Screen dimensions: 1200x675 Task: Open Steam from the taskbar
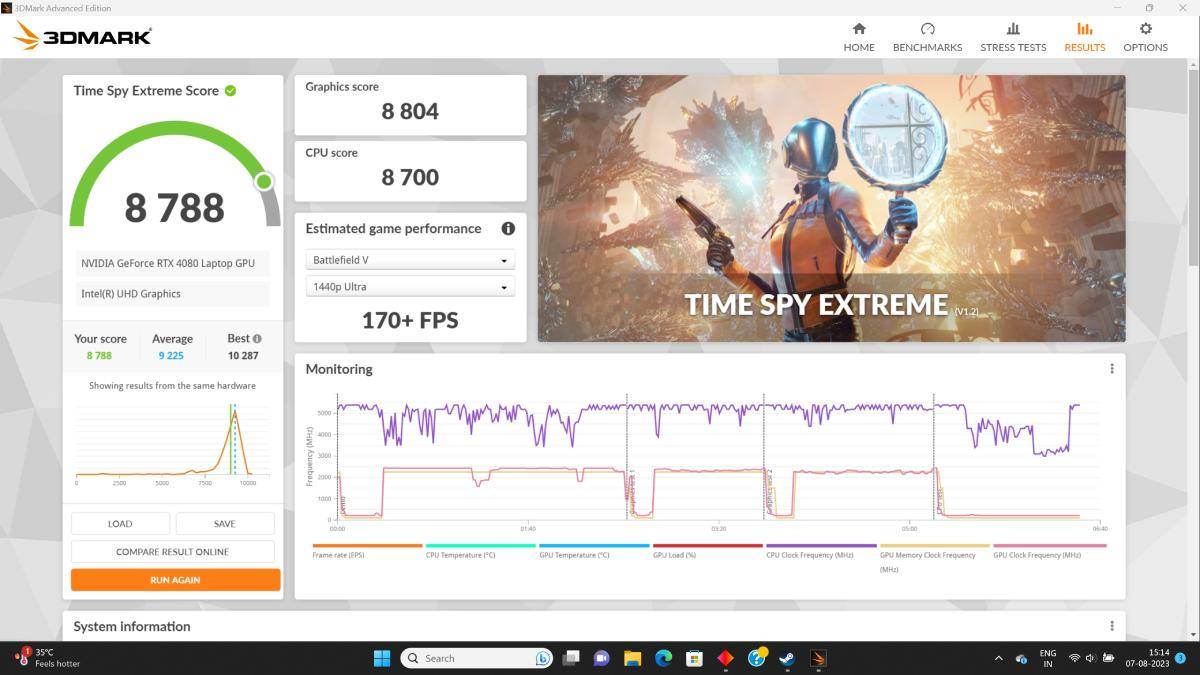[788, 658]
